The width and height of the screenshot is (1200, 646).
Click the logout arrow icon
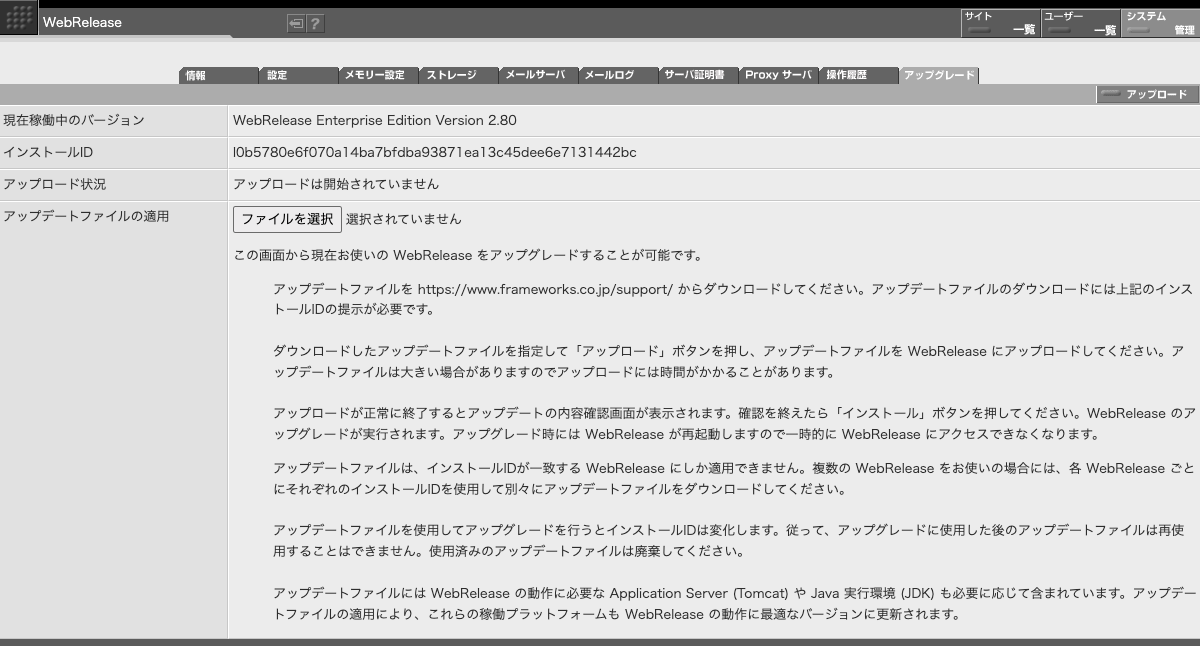296,24
